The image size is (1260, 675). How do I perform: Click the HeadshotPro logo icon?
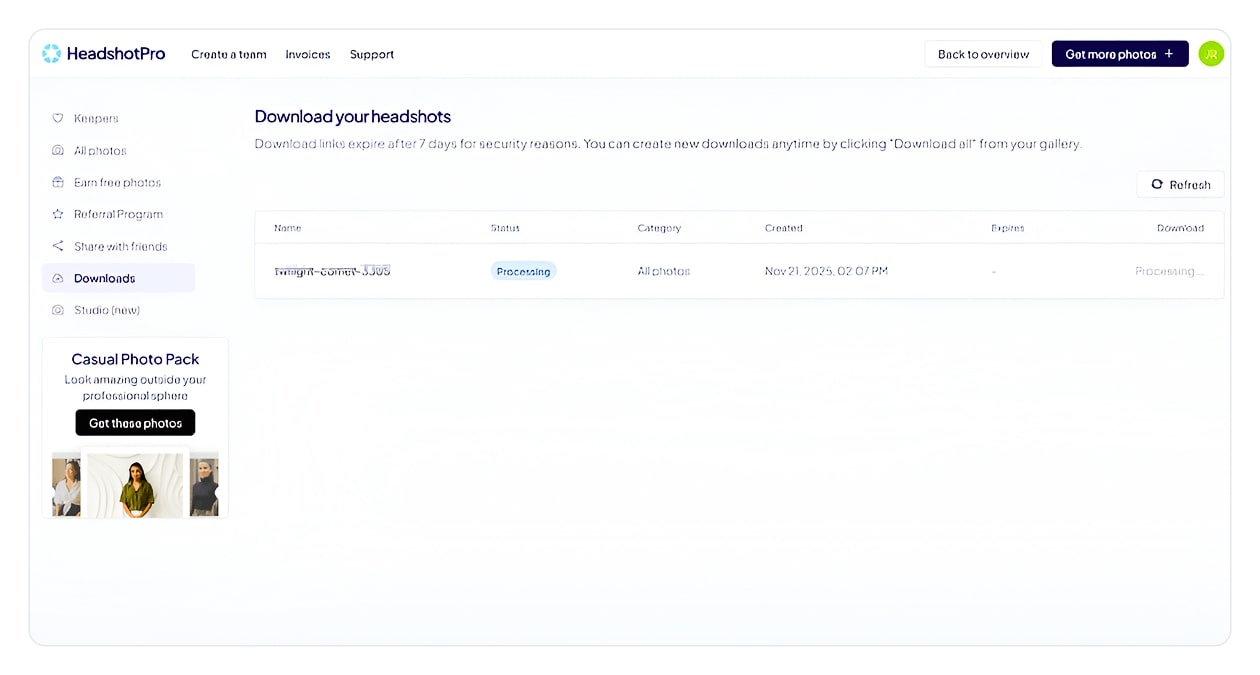pos(52,54)
